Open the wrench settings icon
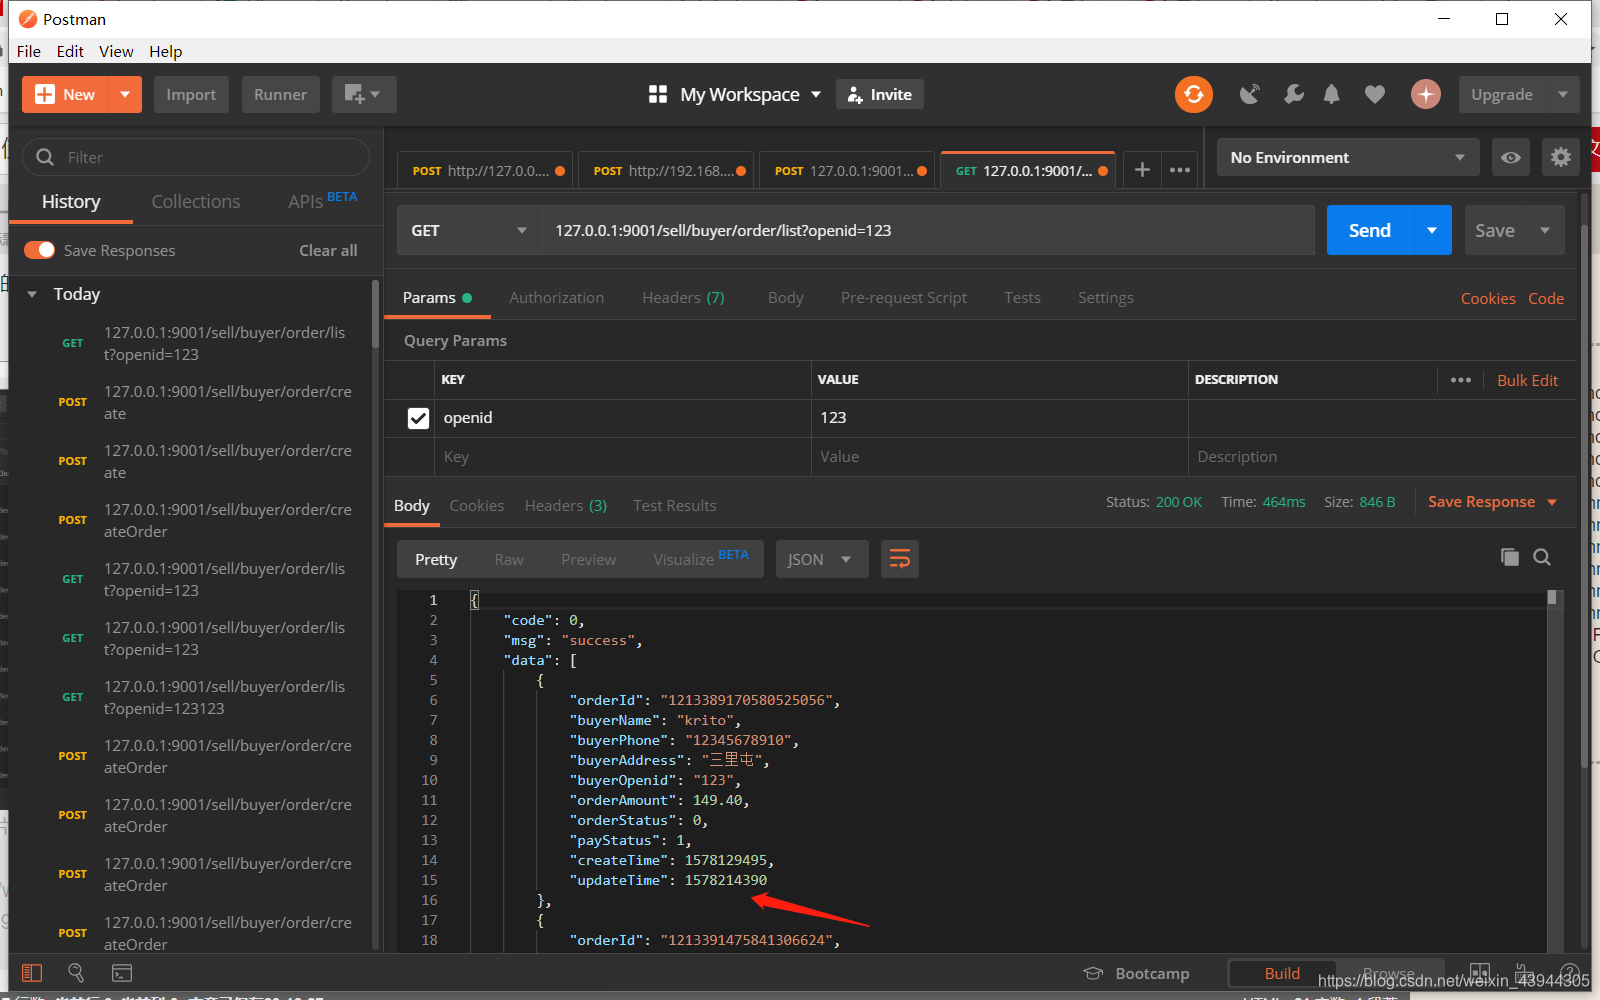The image size is (1600, 1000). pos(1293,94)
